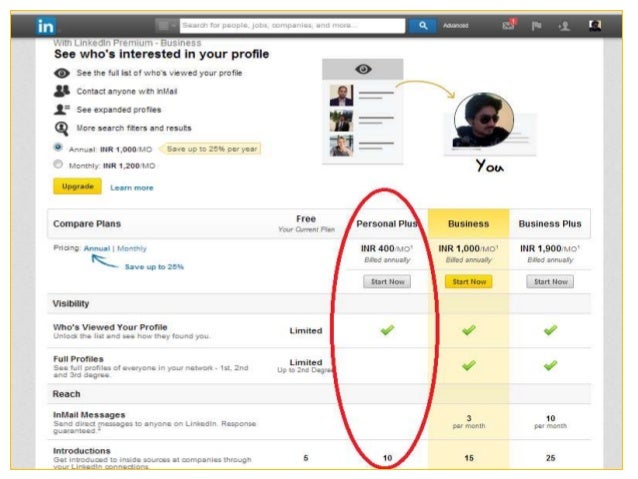Click 'Save up to 25% per year' tag

click(210, 149)
